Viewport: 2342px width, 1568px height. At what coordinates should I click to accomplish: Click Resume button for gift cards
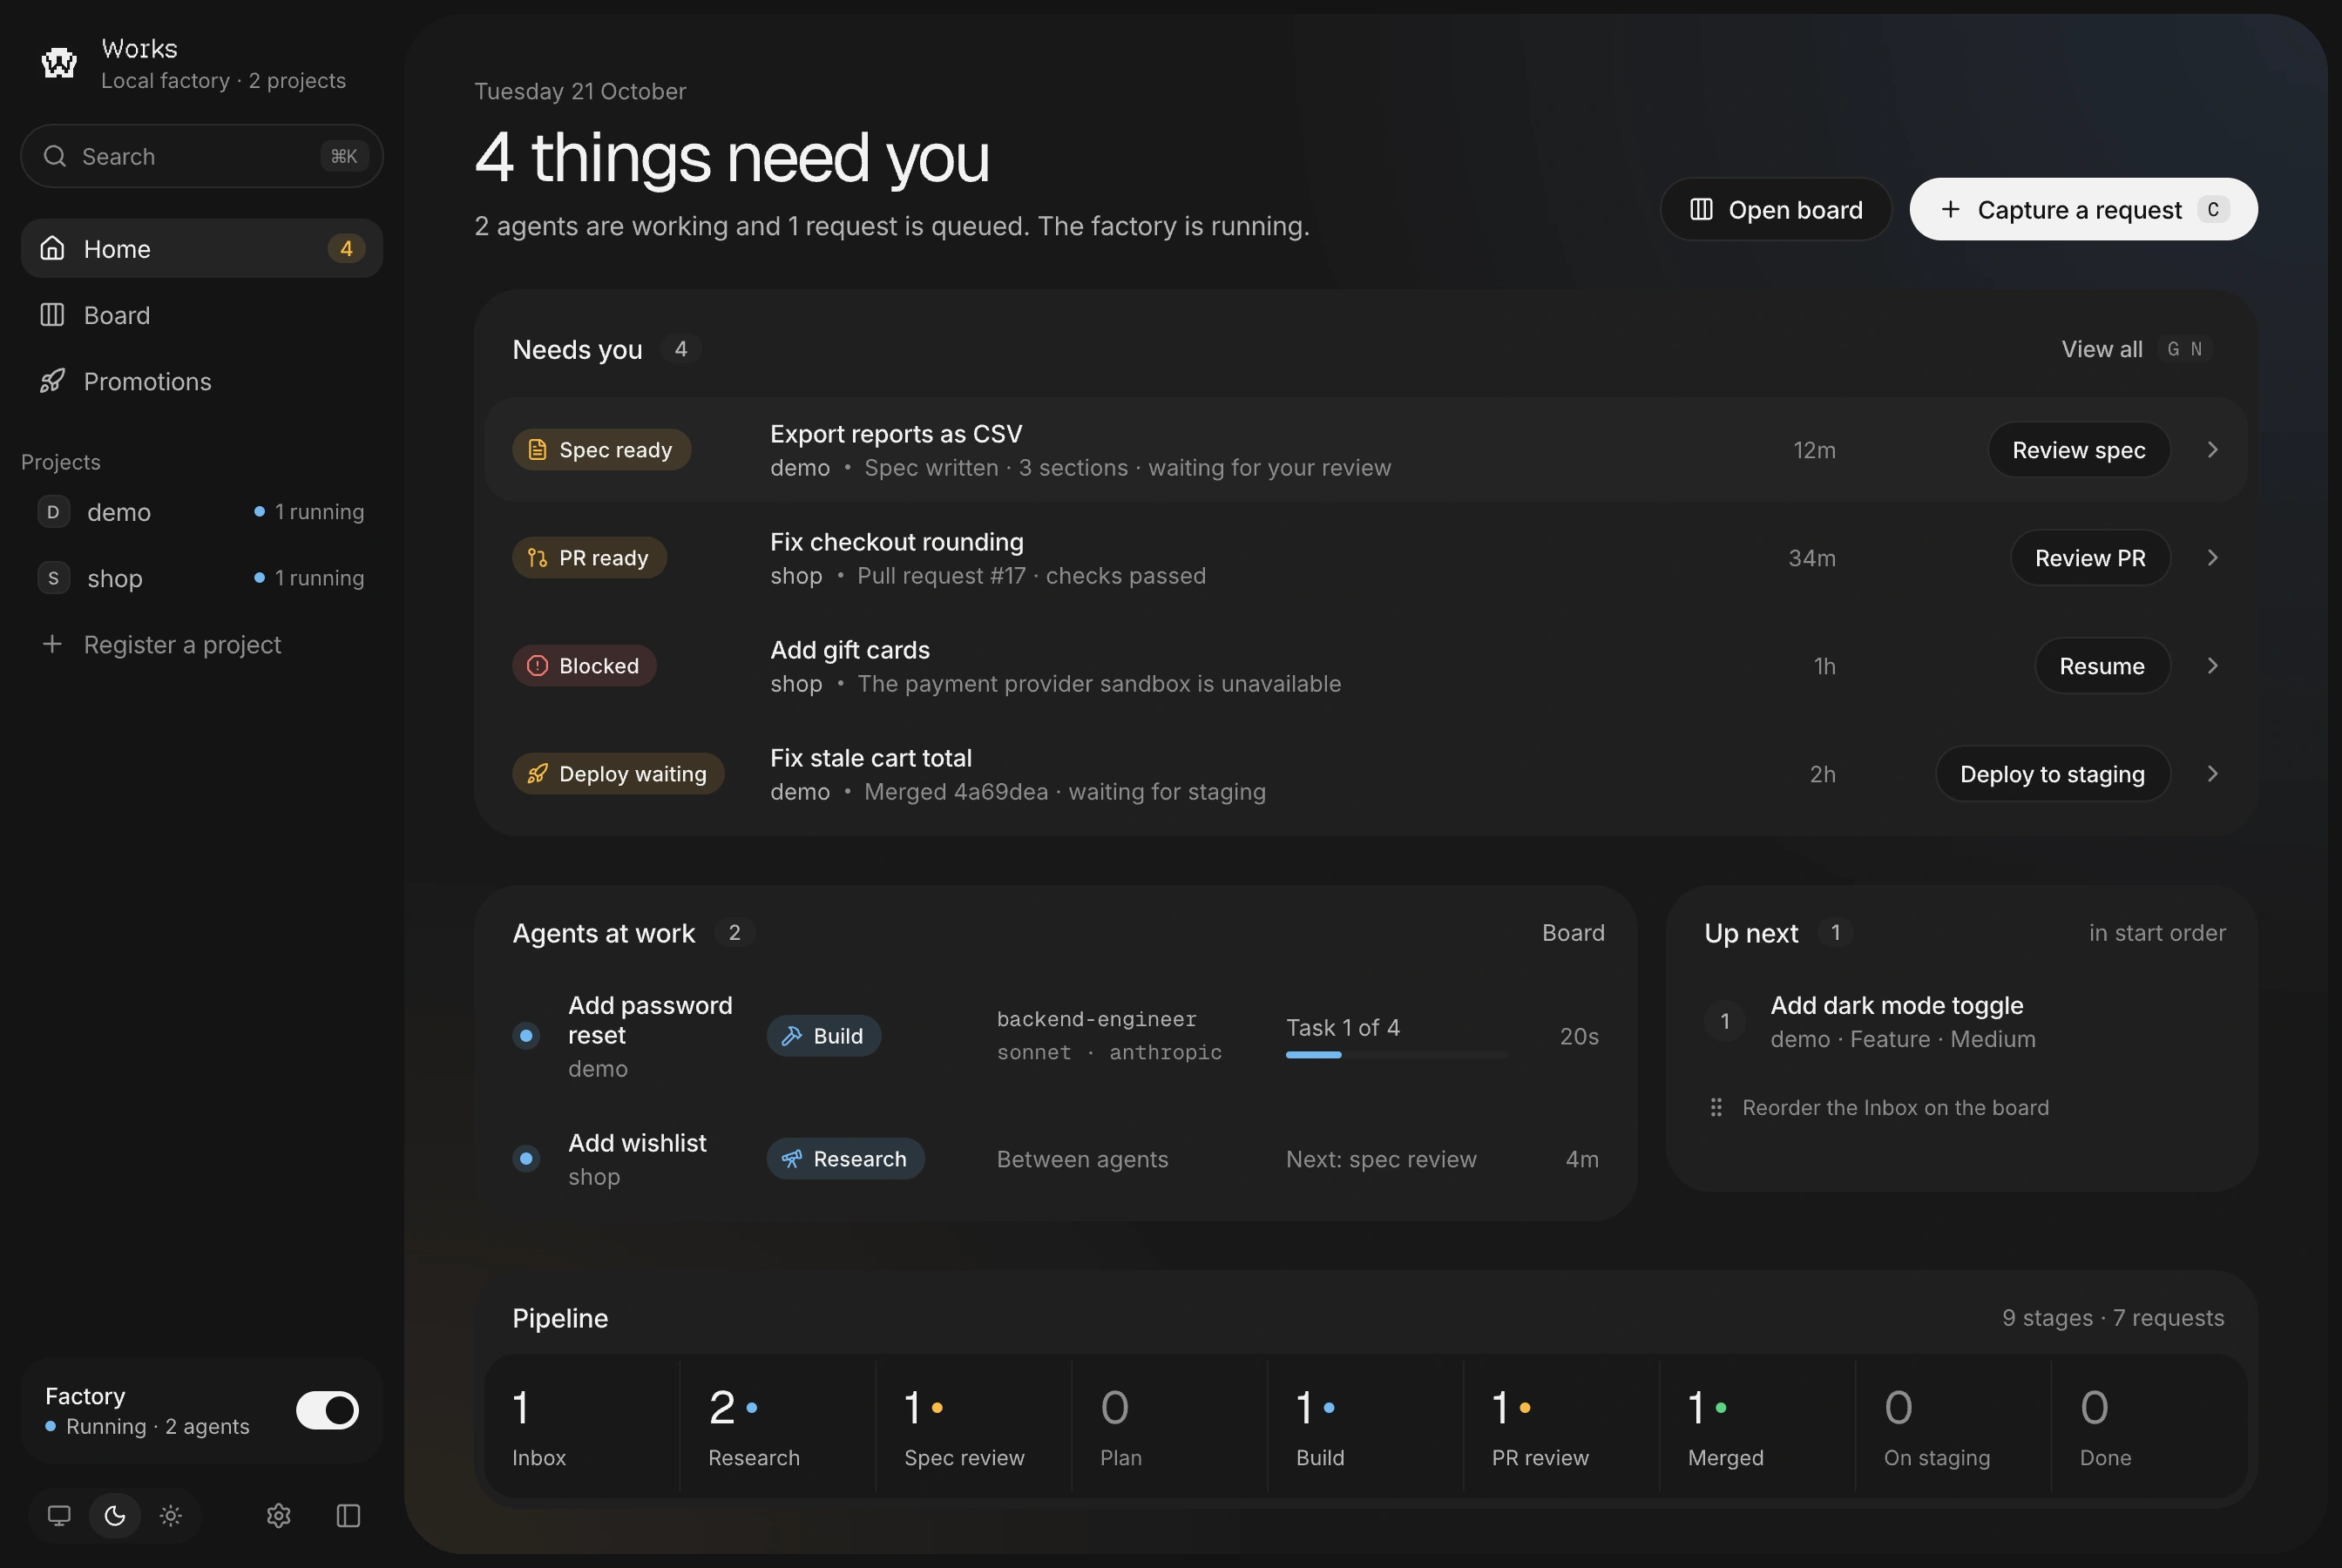tap(2102, 666)
